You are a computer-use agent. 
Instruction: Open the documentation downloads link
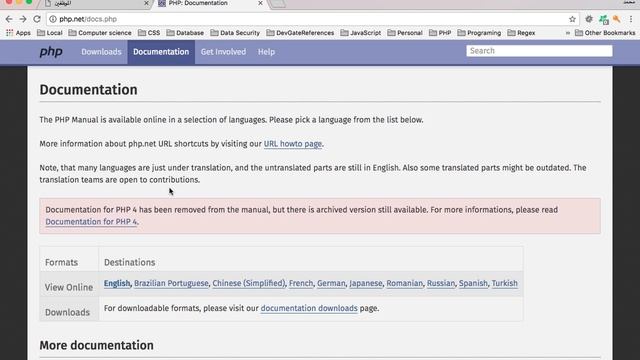(x=309, y=308)
